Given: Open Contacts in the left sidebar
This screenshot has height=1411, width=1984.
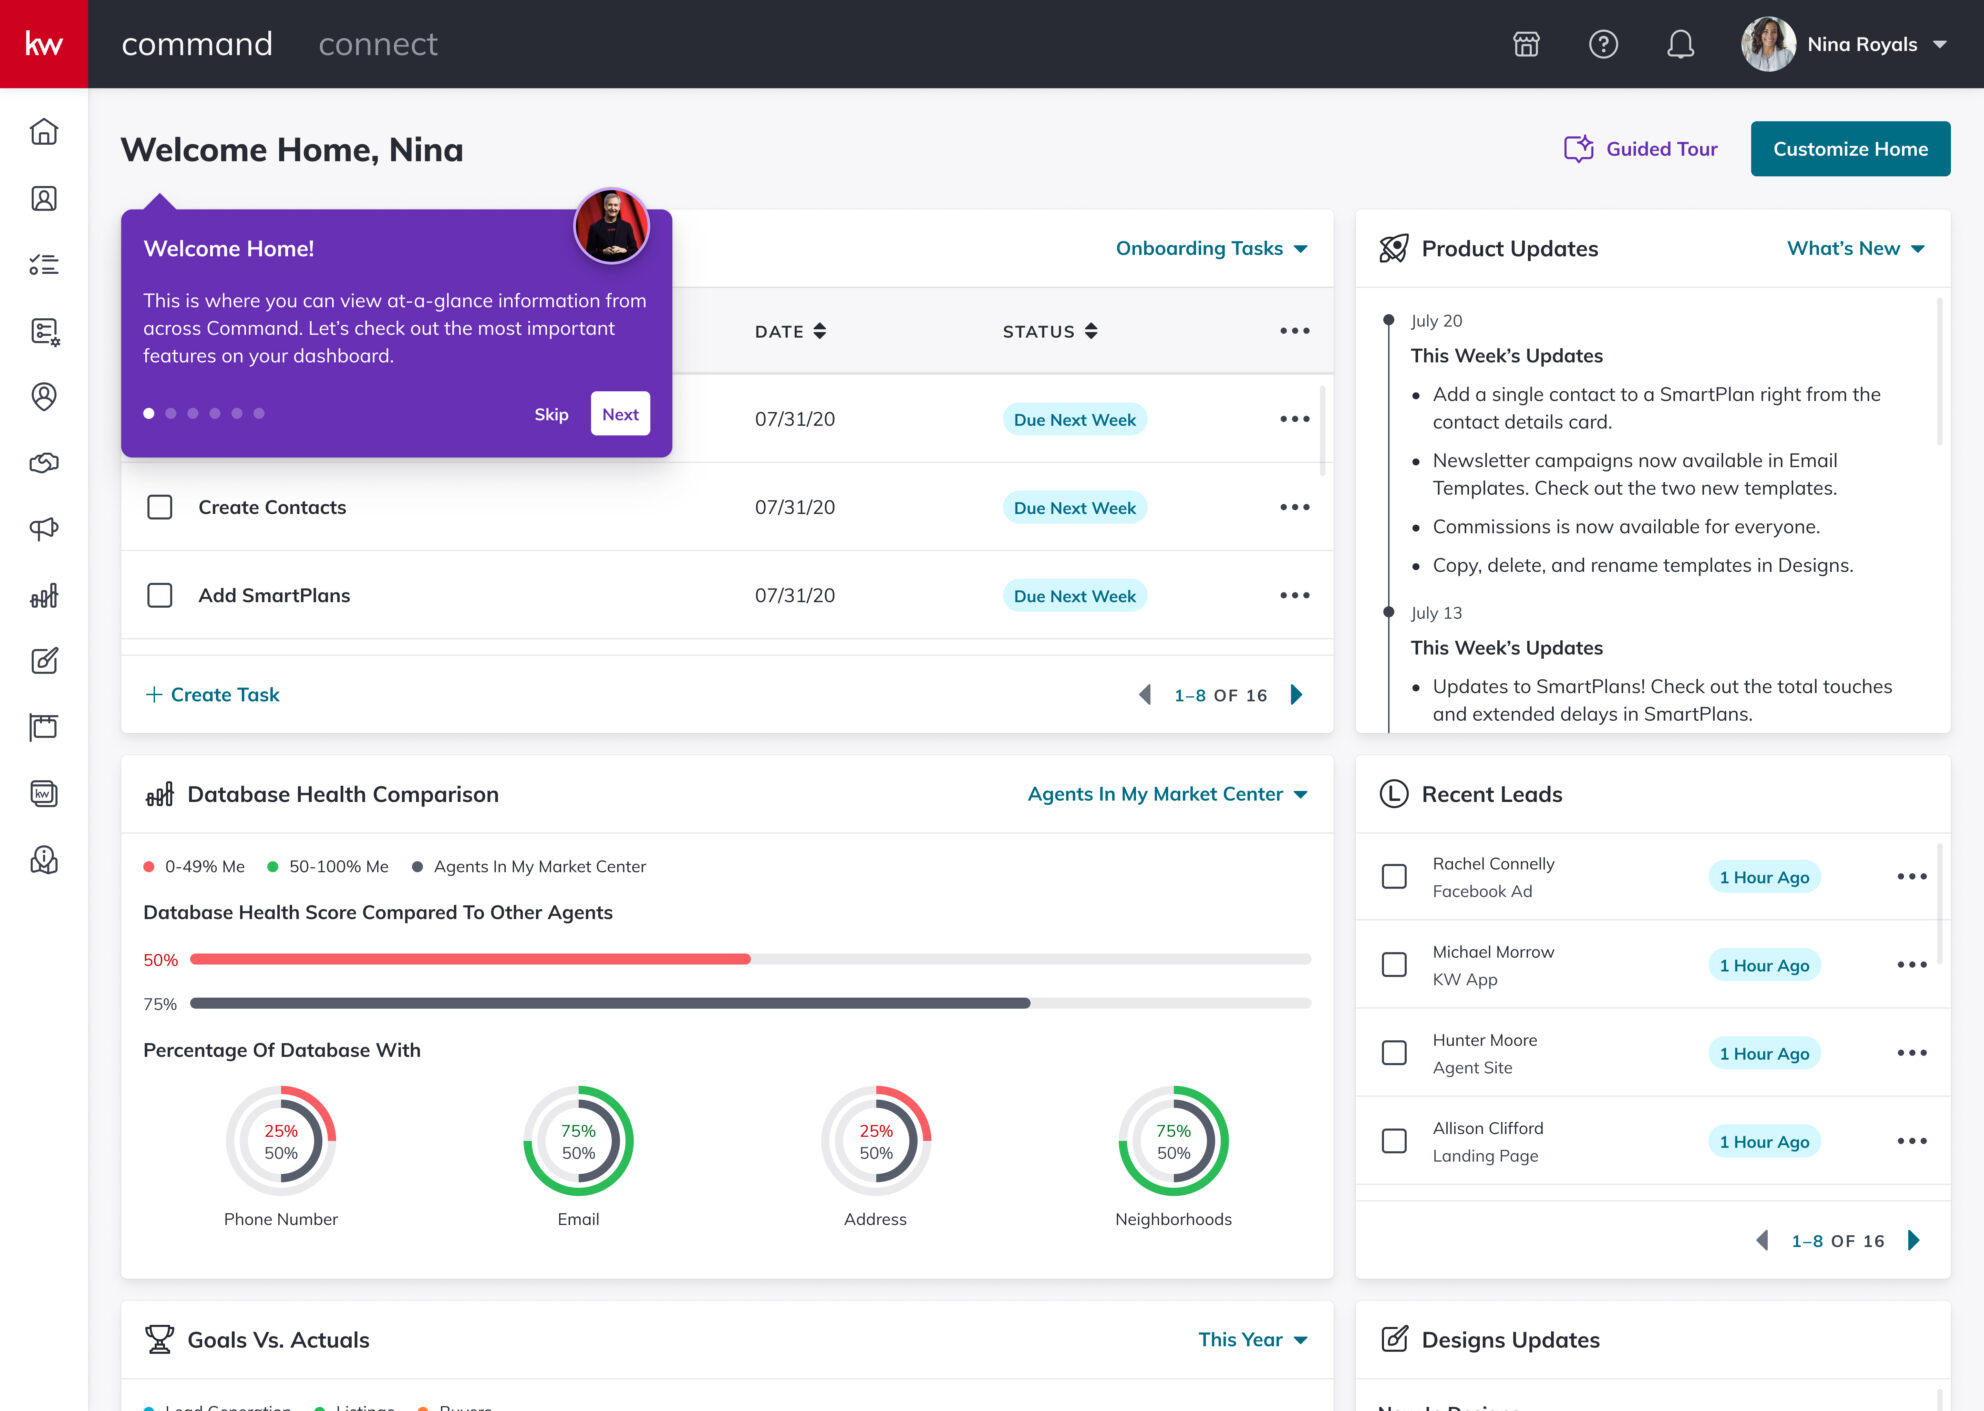Looking at the screenshot, I should 45,198.
